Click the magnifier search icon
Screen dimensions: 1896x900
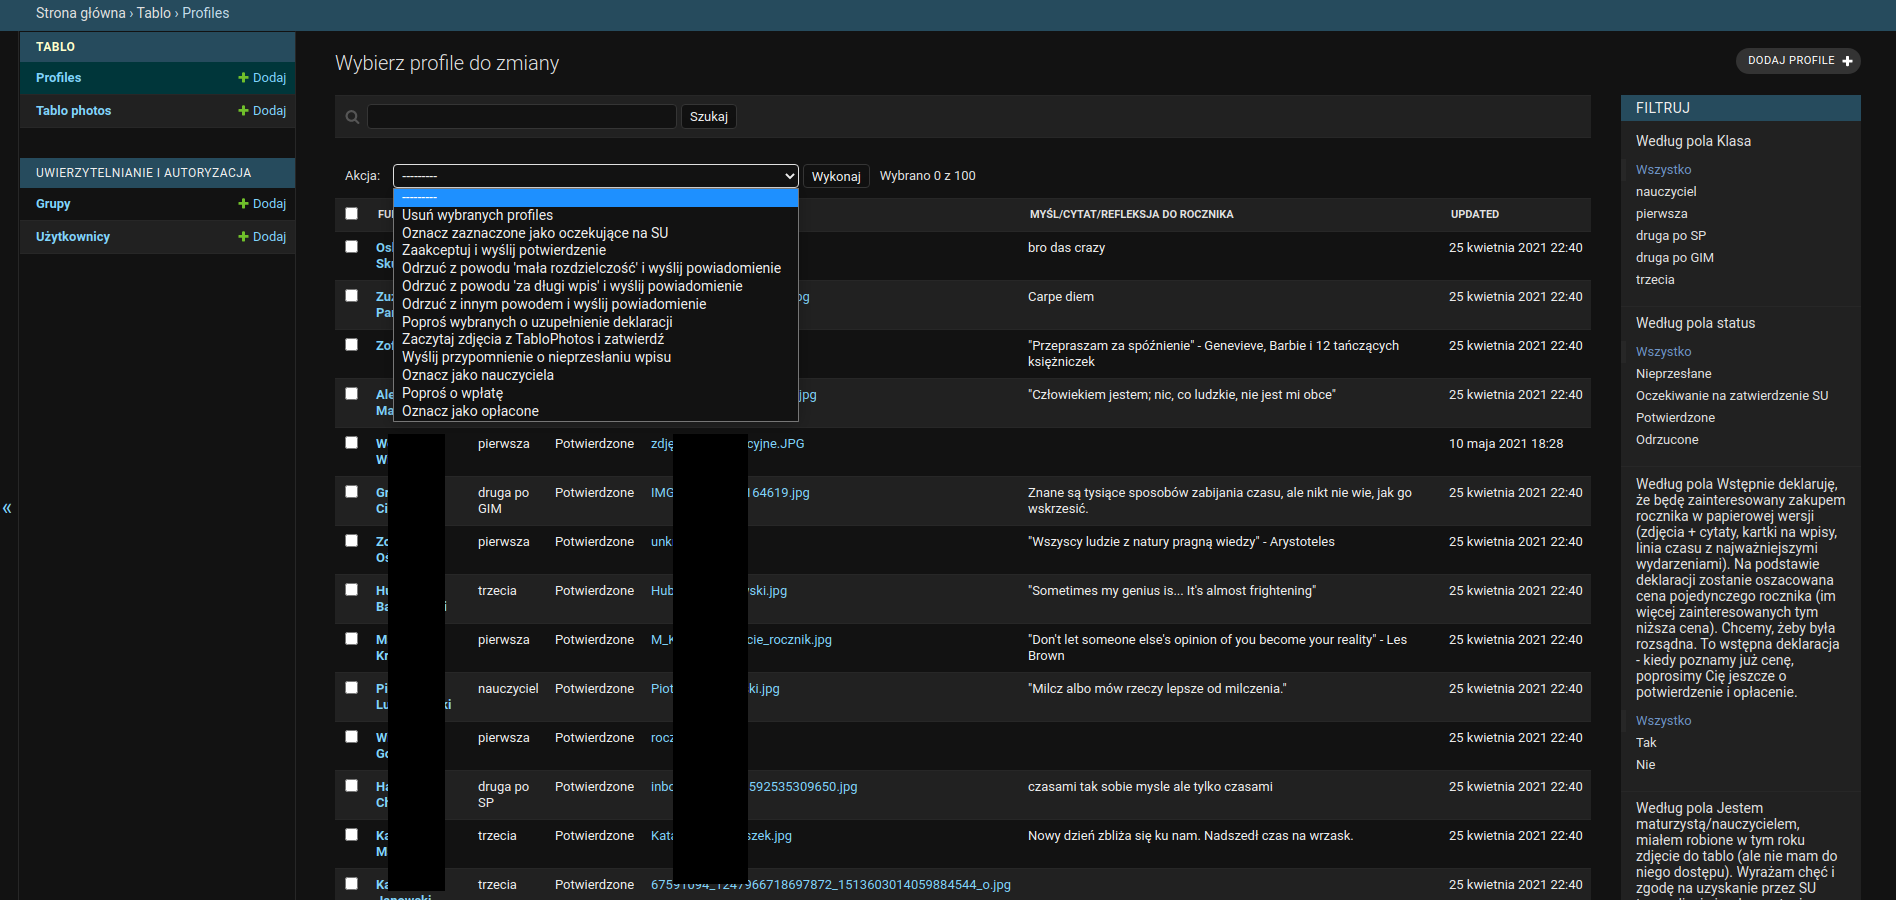352,117
